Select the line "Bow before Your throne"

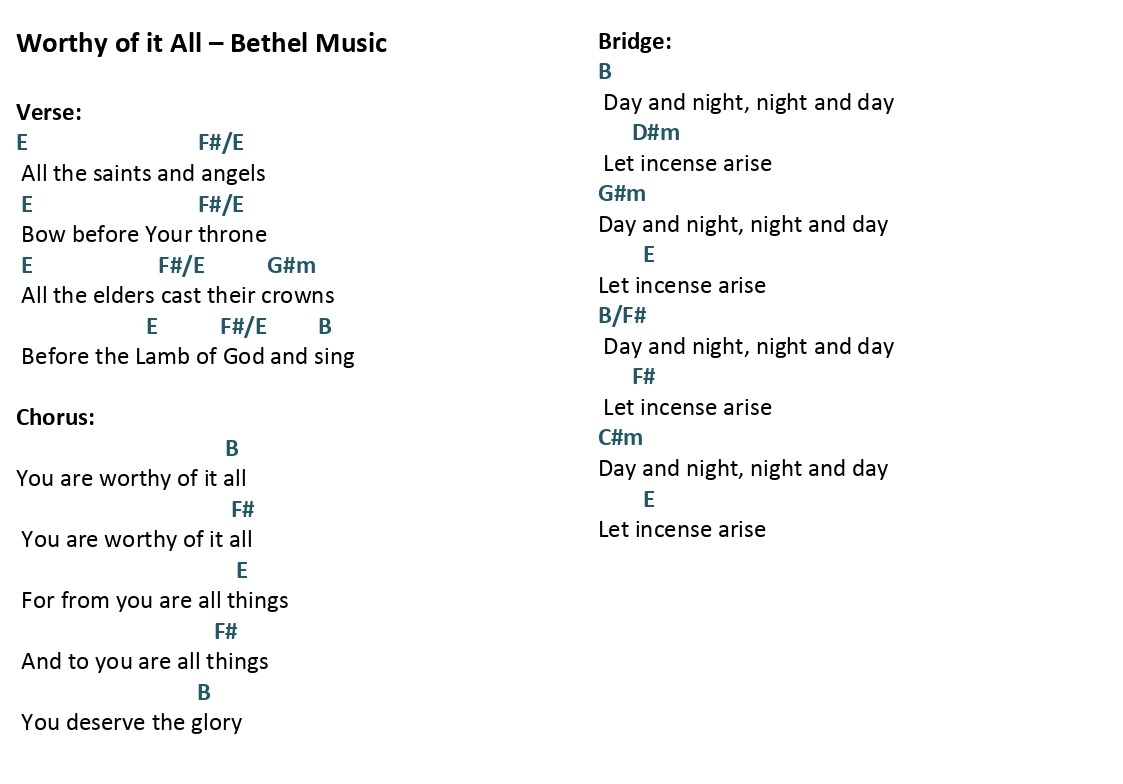144,234
